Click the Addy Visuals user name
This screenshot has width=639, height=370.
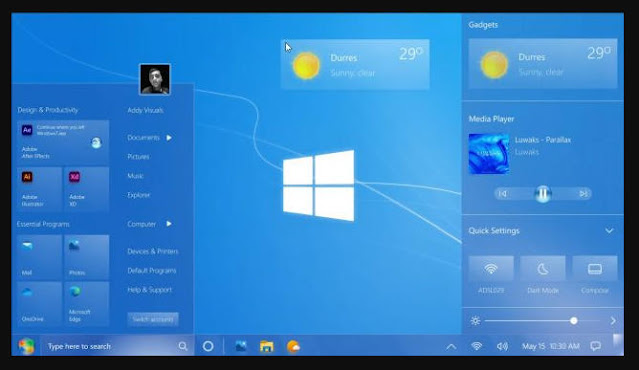pyautogui.click(x=145, y=110)
